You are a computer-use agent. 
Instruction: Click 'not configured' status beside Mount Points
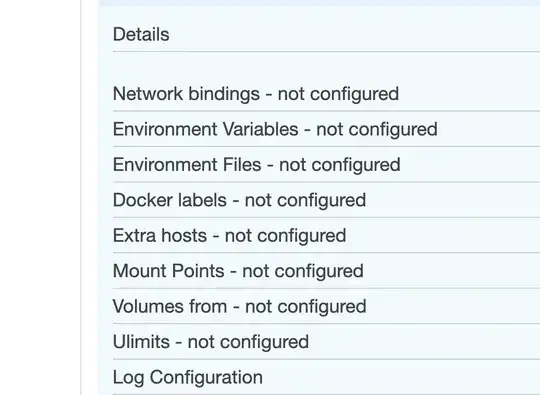coord(303,271)
